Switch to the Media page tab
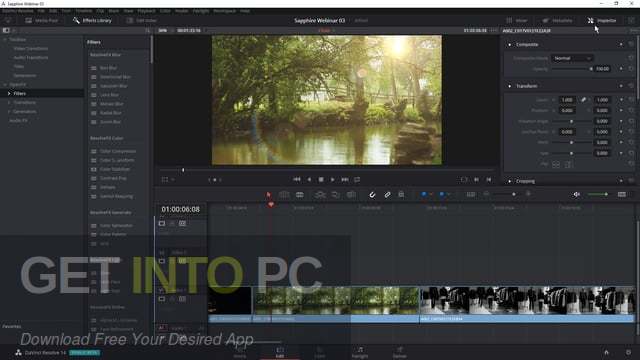Screen dimensions: 640x360 click(240, 353)
